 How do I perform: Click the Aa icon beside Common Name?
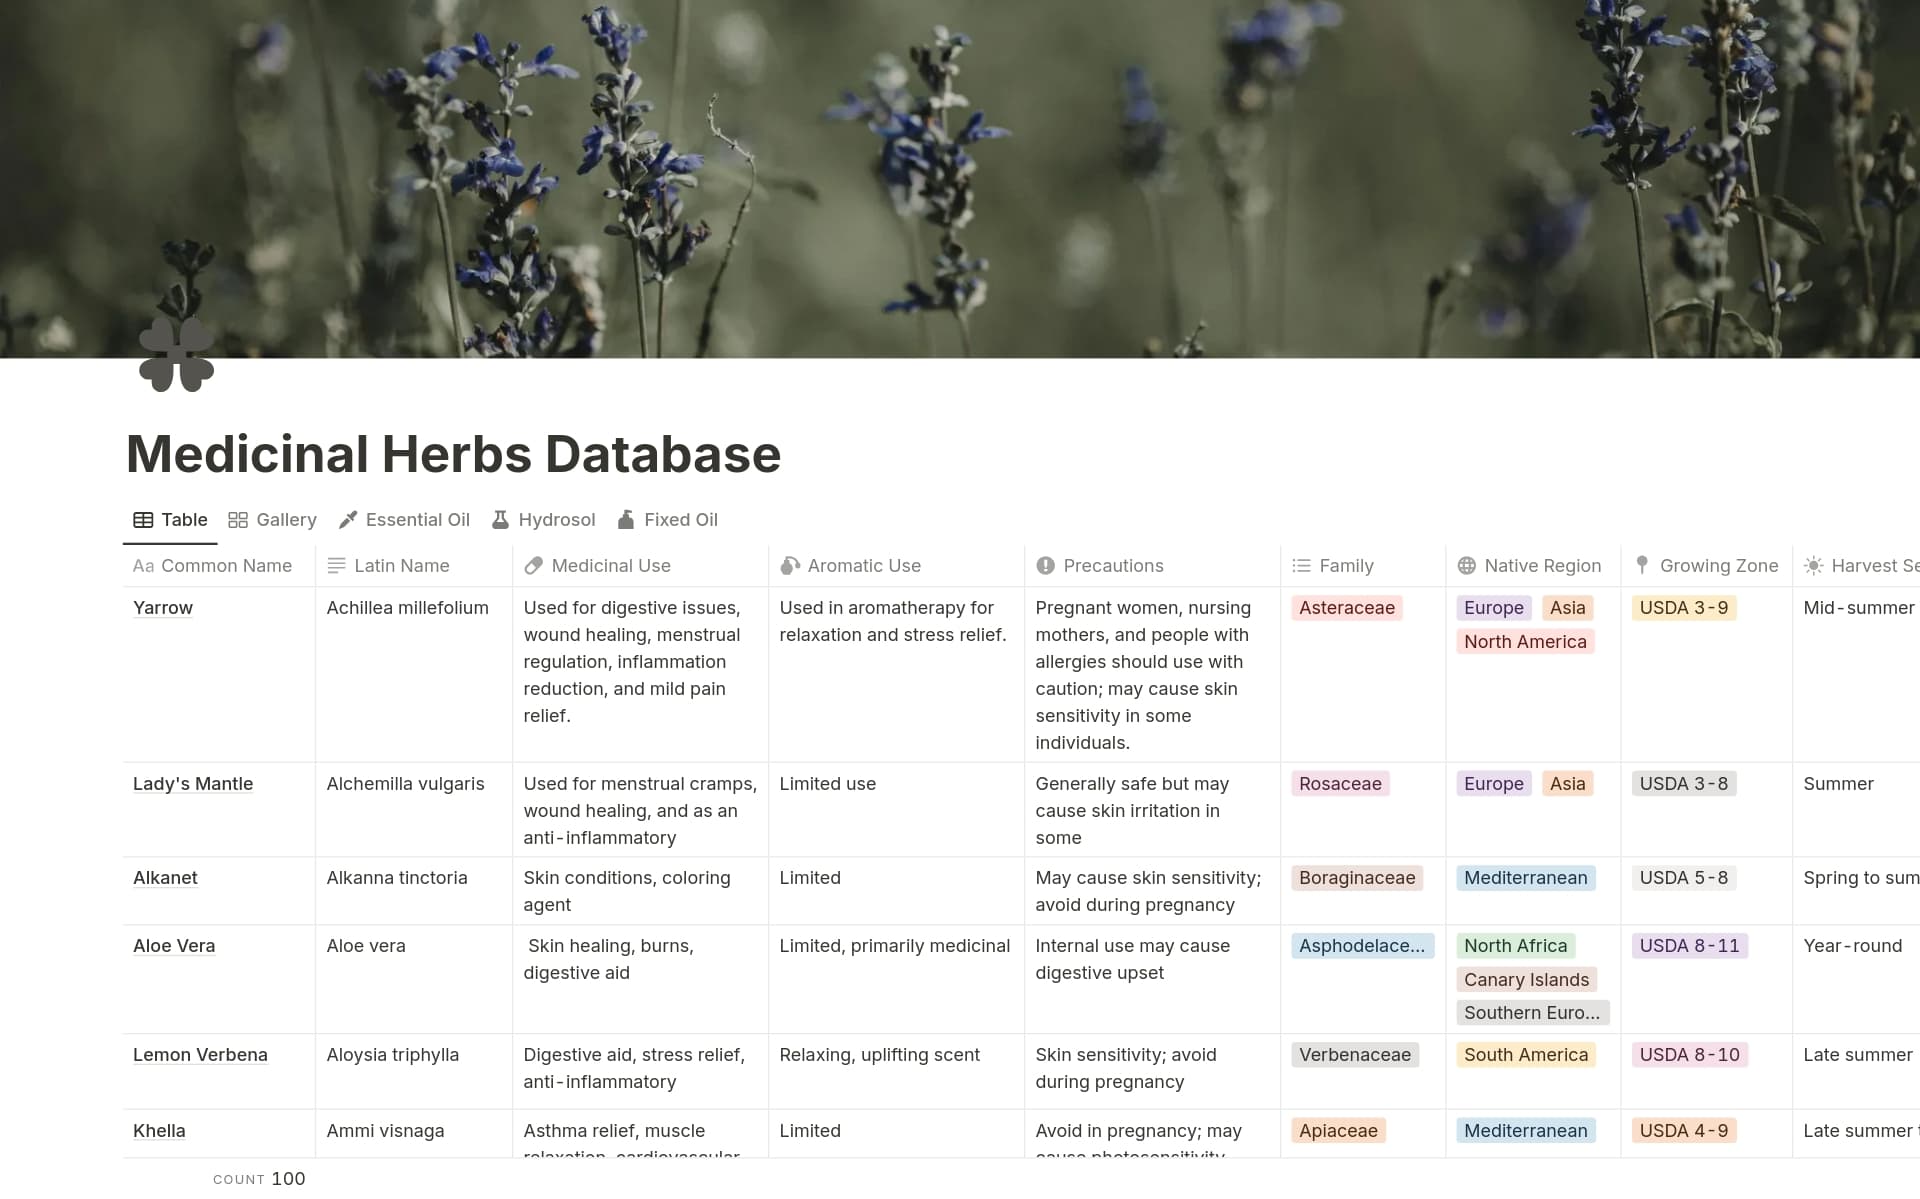(143, 566)
